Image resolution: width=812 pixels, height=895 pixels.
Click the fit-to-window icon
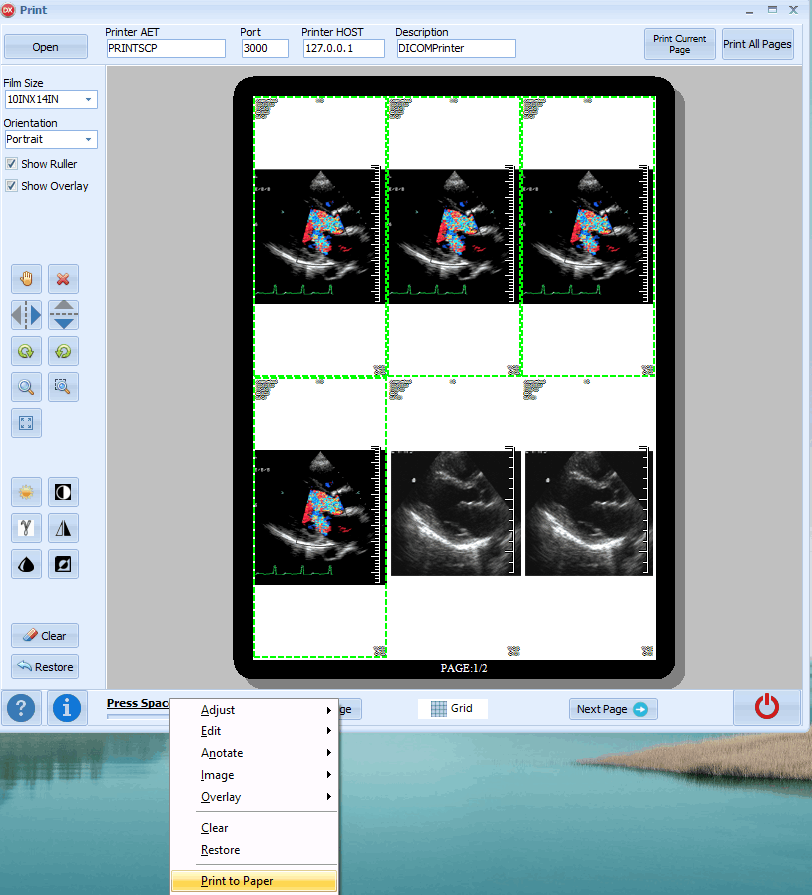(27, 423)
